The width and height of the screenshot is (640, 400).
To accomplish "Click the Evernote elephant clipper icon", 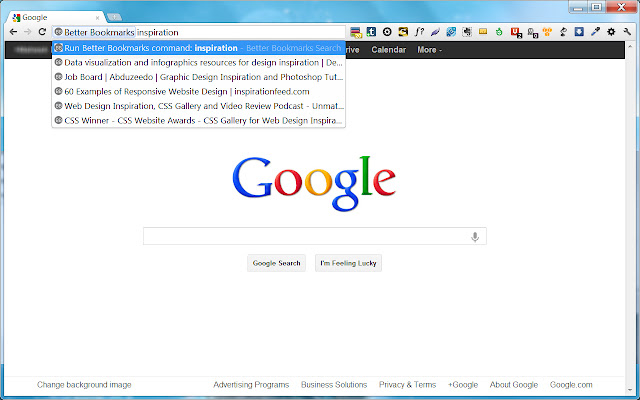I will (x=467, y=31).
